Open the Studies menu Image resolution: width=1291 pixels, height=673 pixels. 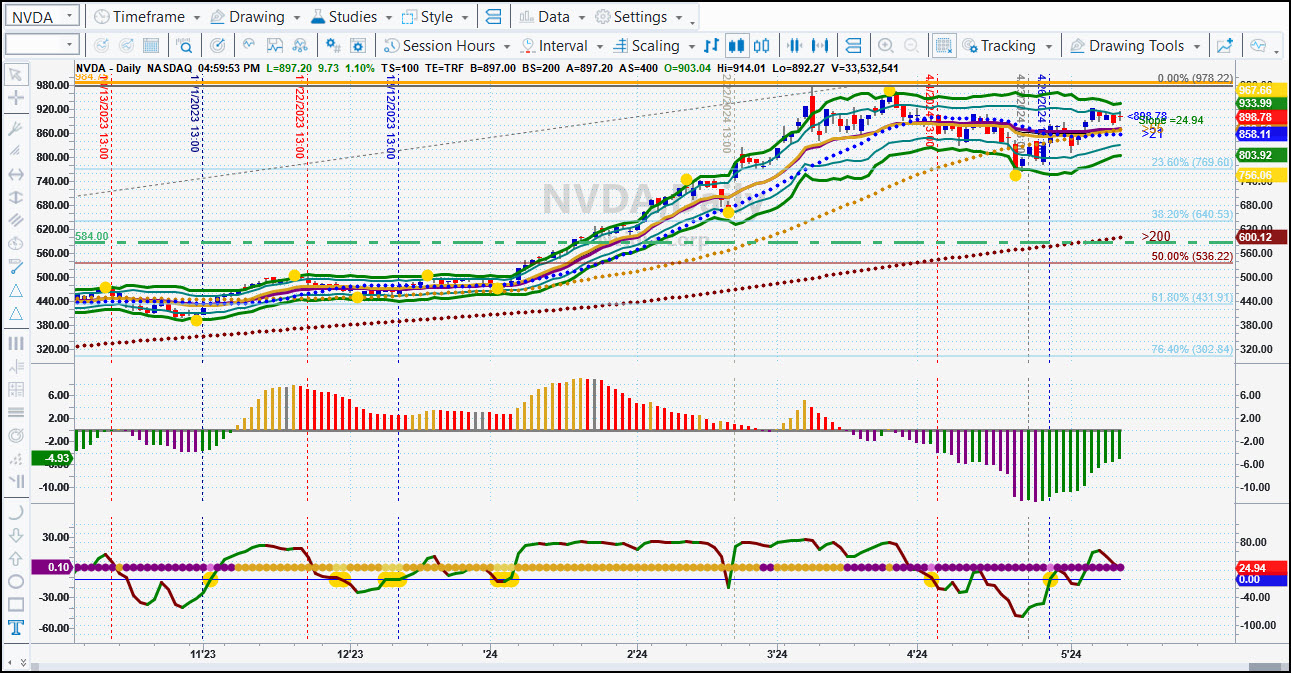click(351, 16)
